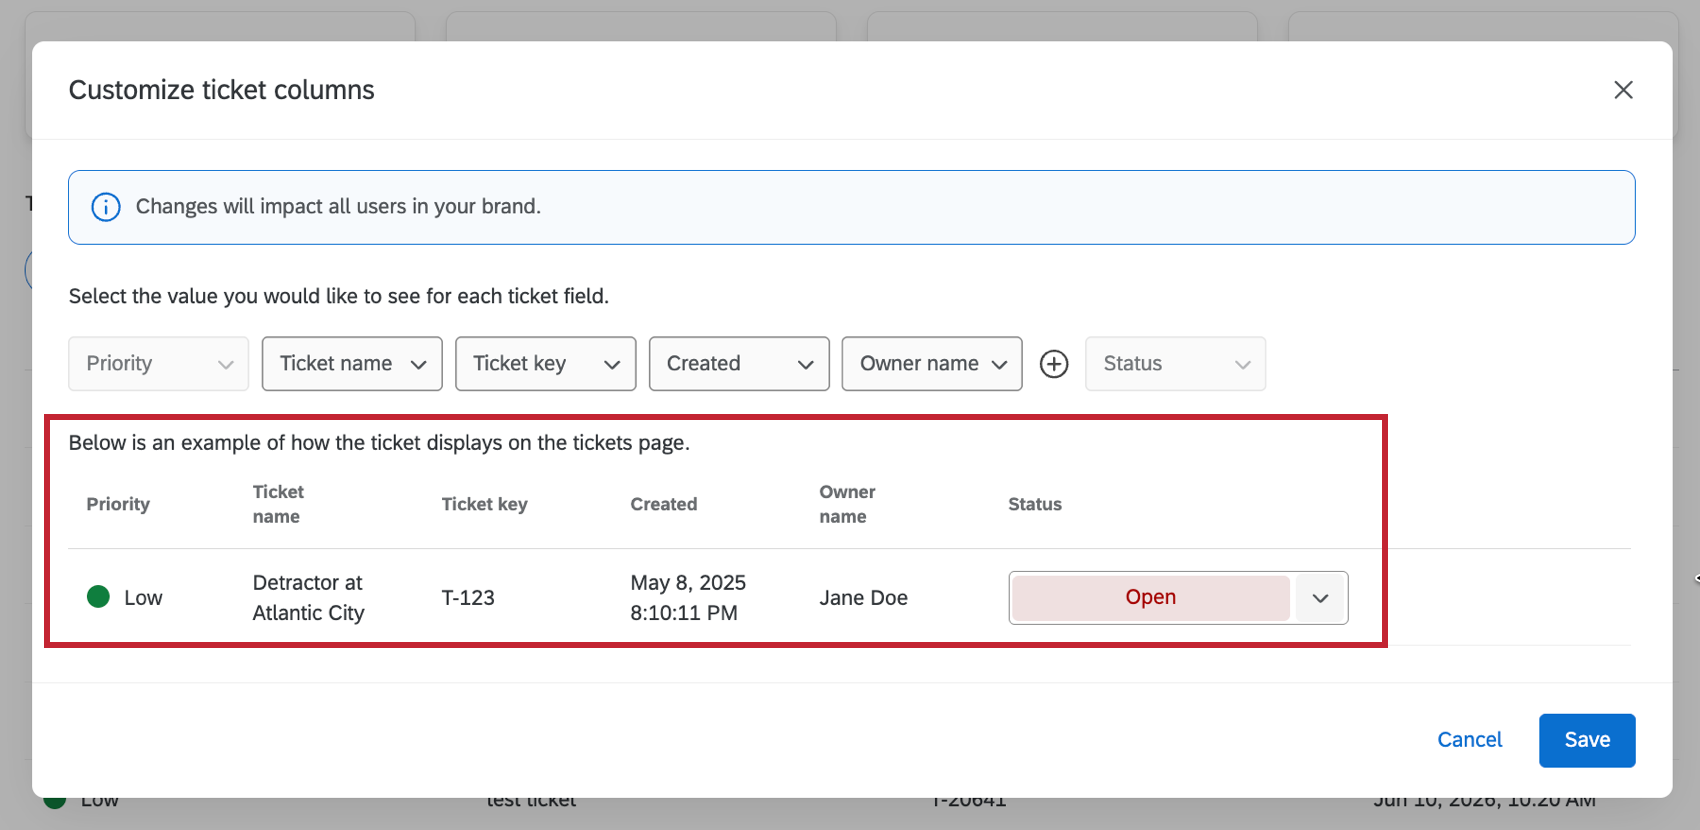Click the Jane Doe owner name
1700x830 pixels.
(864, 598)
